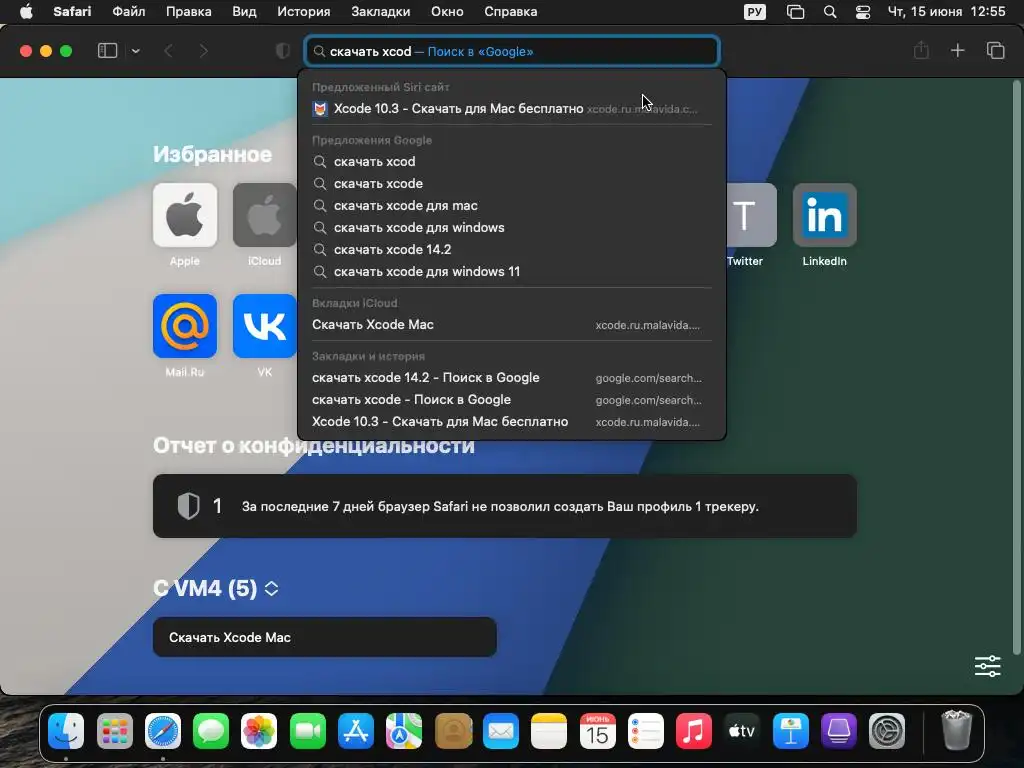
Task: Open the VK favorite tile
Action: coord(264,326)
